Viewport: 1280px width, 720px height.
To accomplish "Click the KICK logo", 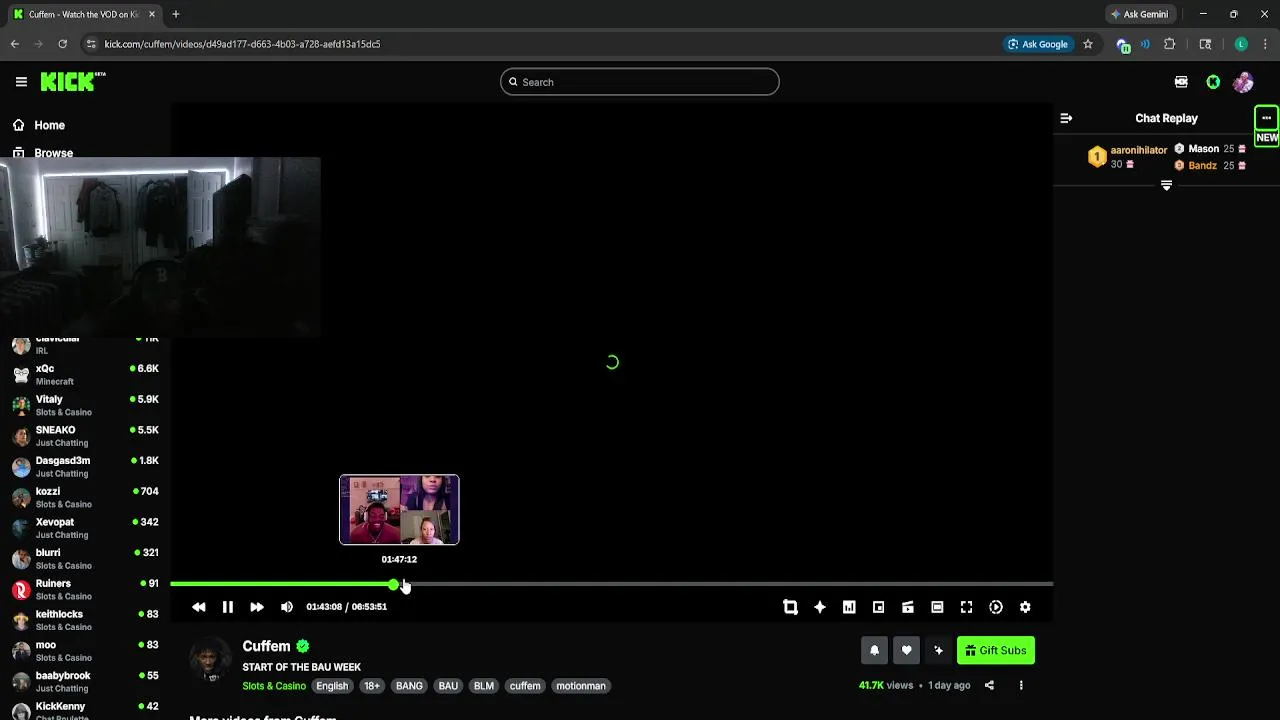I will pyautogui.click(x=72, y=82).
